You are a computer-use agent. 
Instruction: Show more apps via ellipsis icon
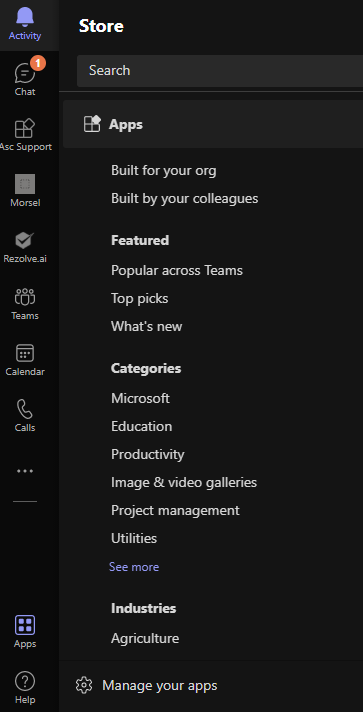25,471
